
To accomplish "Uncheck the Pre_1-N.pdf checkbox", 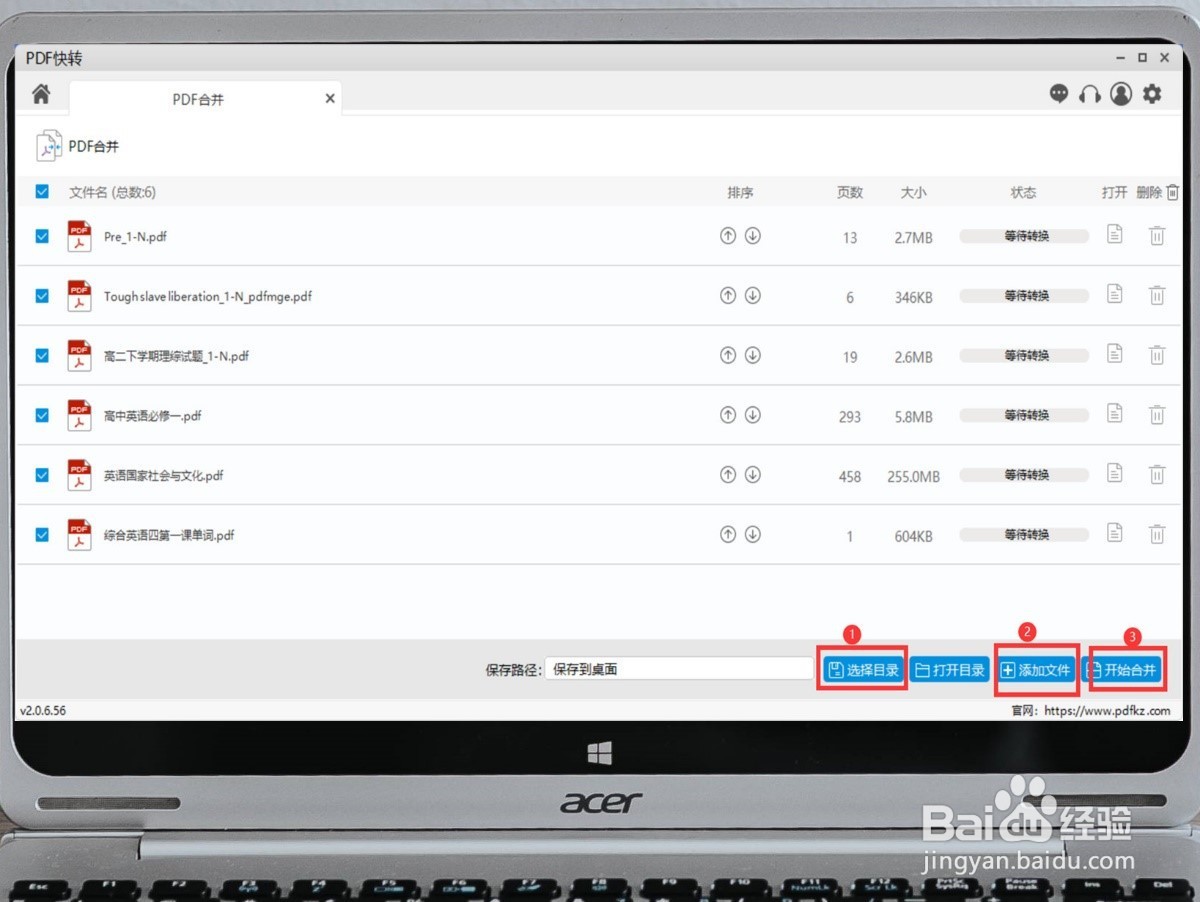I will (x=42, y=236).
